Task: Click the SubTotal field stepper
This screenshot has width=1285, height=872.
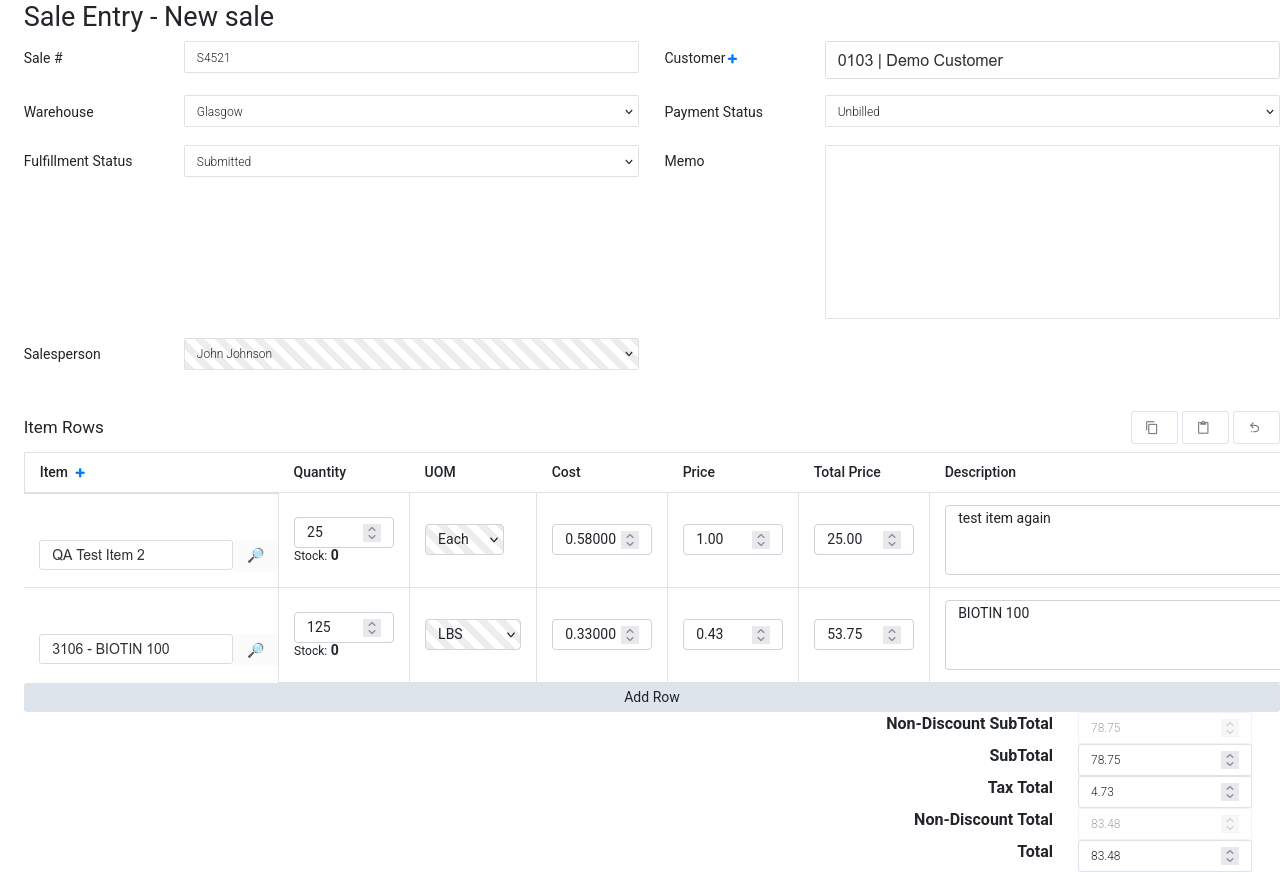Action: pyautogui.click(x=1230, y=760)
